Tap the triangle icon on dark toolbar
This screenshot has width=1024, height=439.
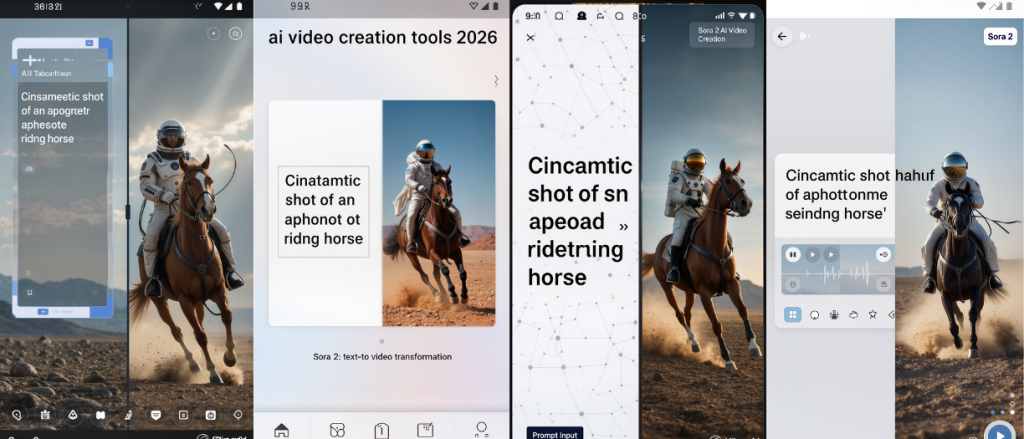point(72,414)
